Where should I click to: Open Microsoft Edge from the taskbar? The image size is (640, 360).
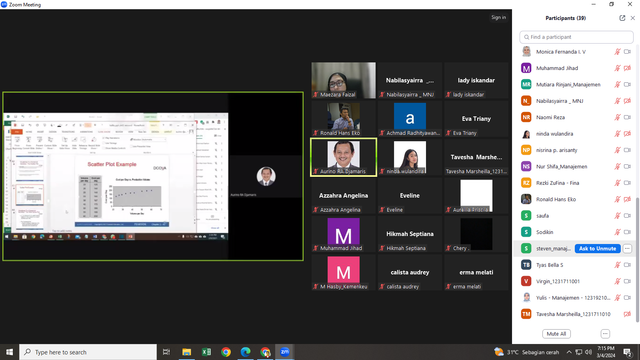click(245, 352)
